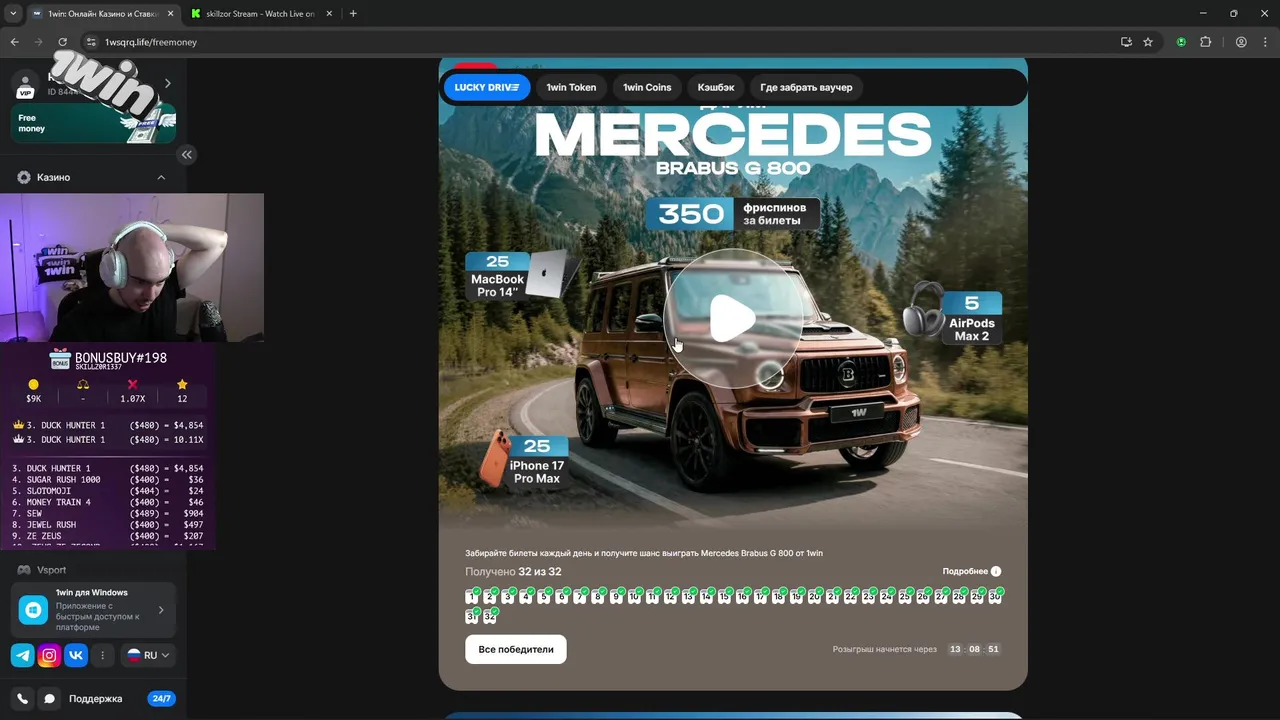Image resolution: width=1280 pixels, height=720 pixels.
Task: Open the Поддержка support link
Action: (x=95, y=699)
